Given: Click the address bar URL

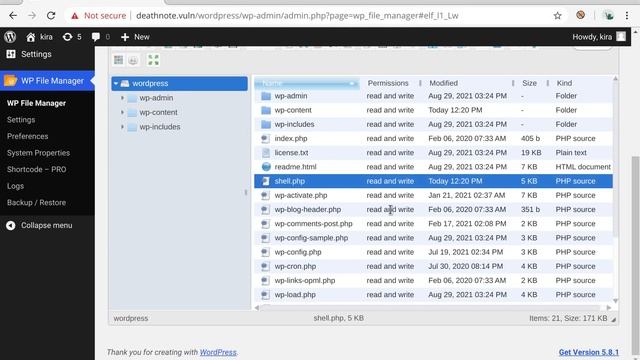Looking at the screenshot, I should [x=297, y=16].
